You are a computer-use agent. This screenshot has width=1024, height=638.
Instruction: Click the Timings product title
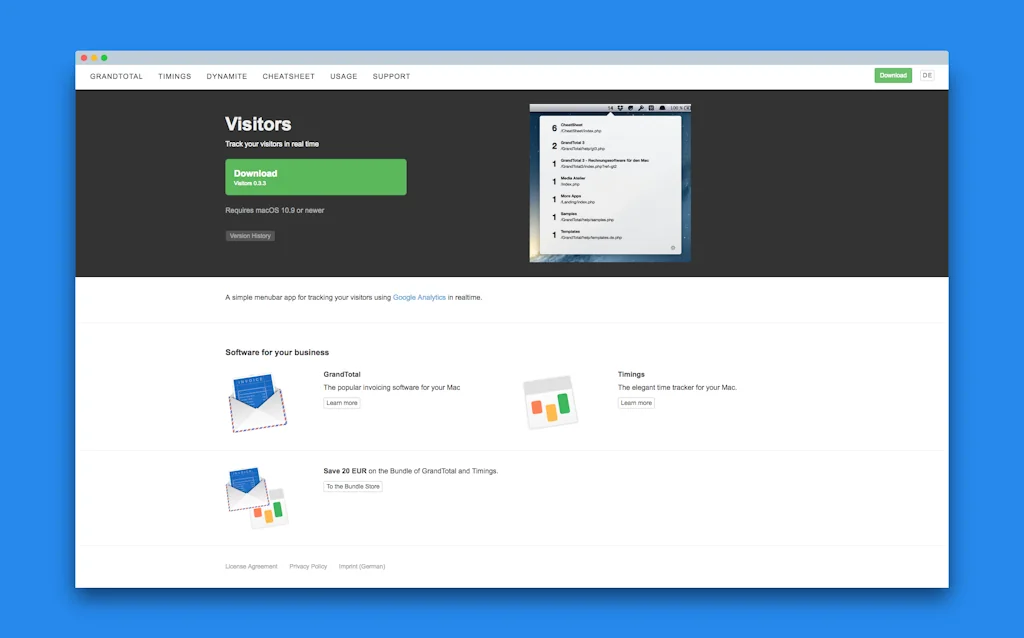click(631, 374)
